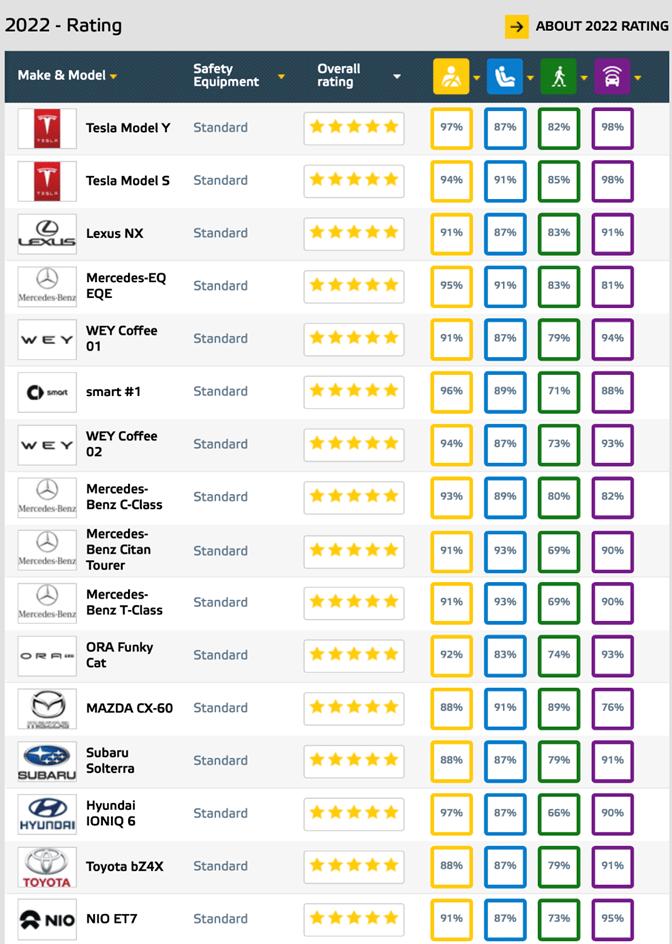Open the Tesla Model S result
The width and height of the screenshot is (672, 944).
tap(128, 181)
